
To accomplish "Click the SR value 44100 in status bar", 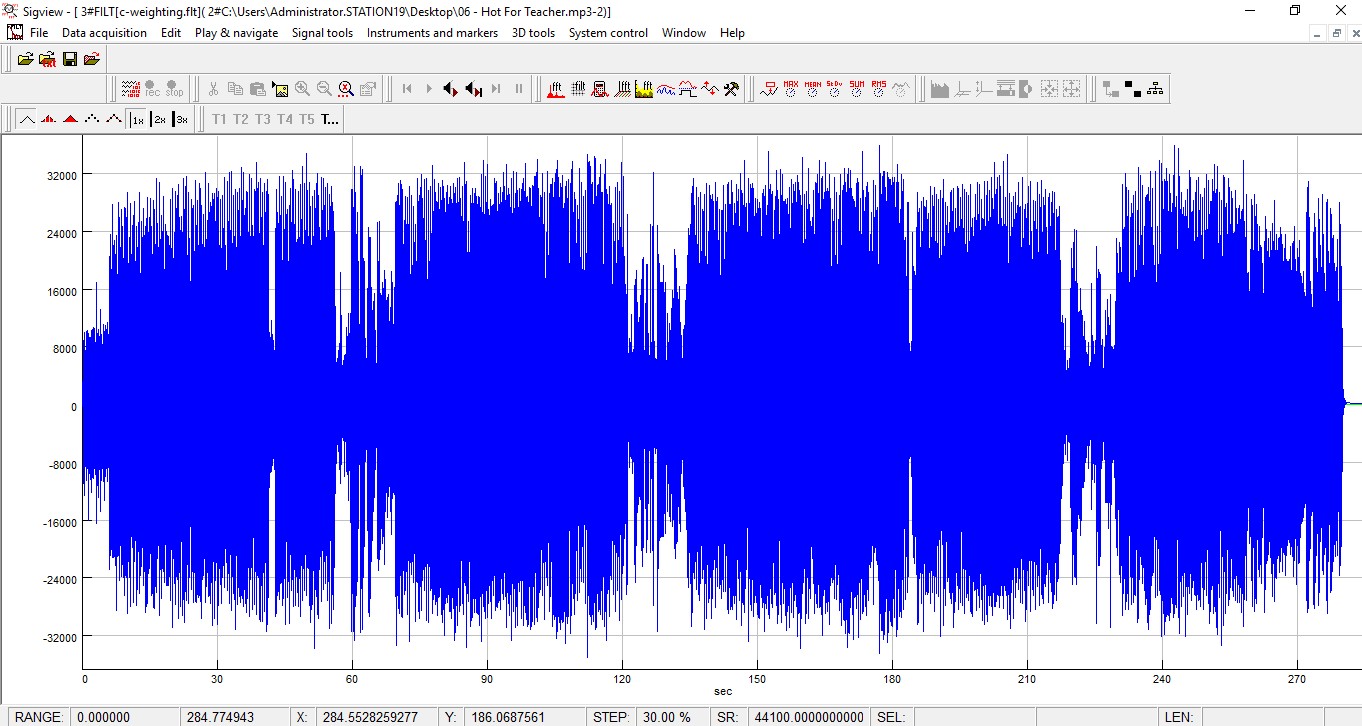I will tap(809, 717).
